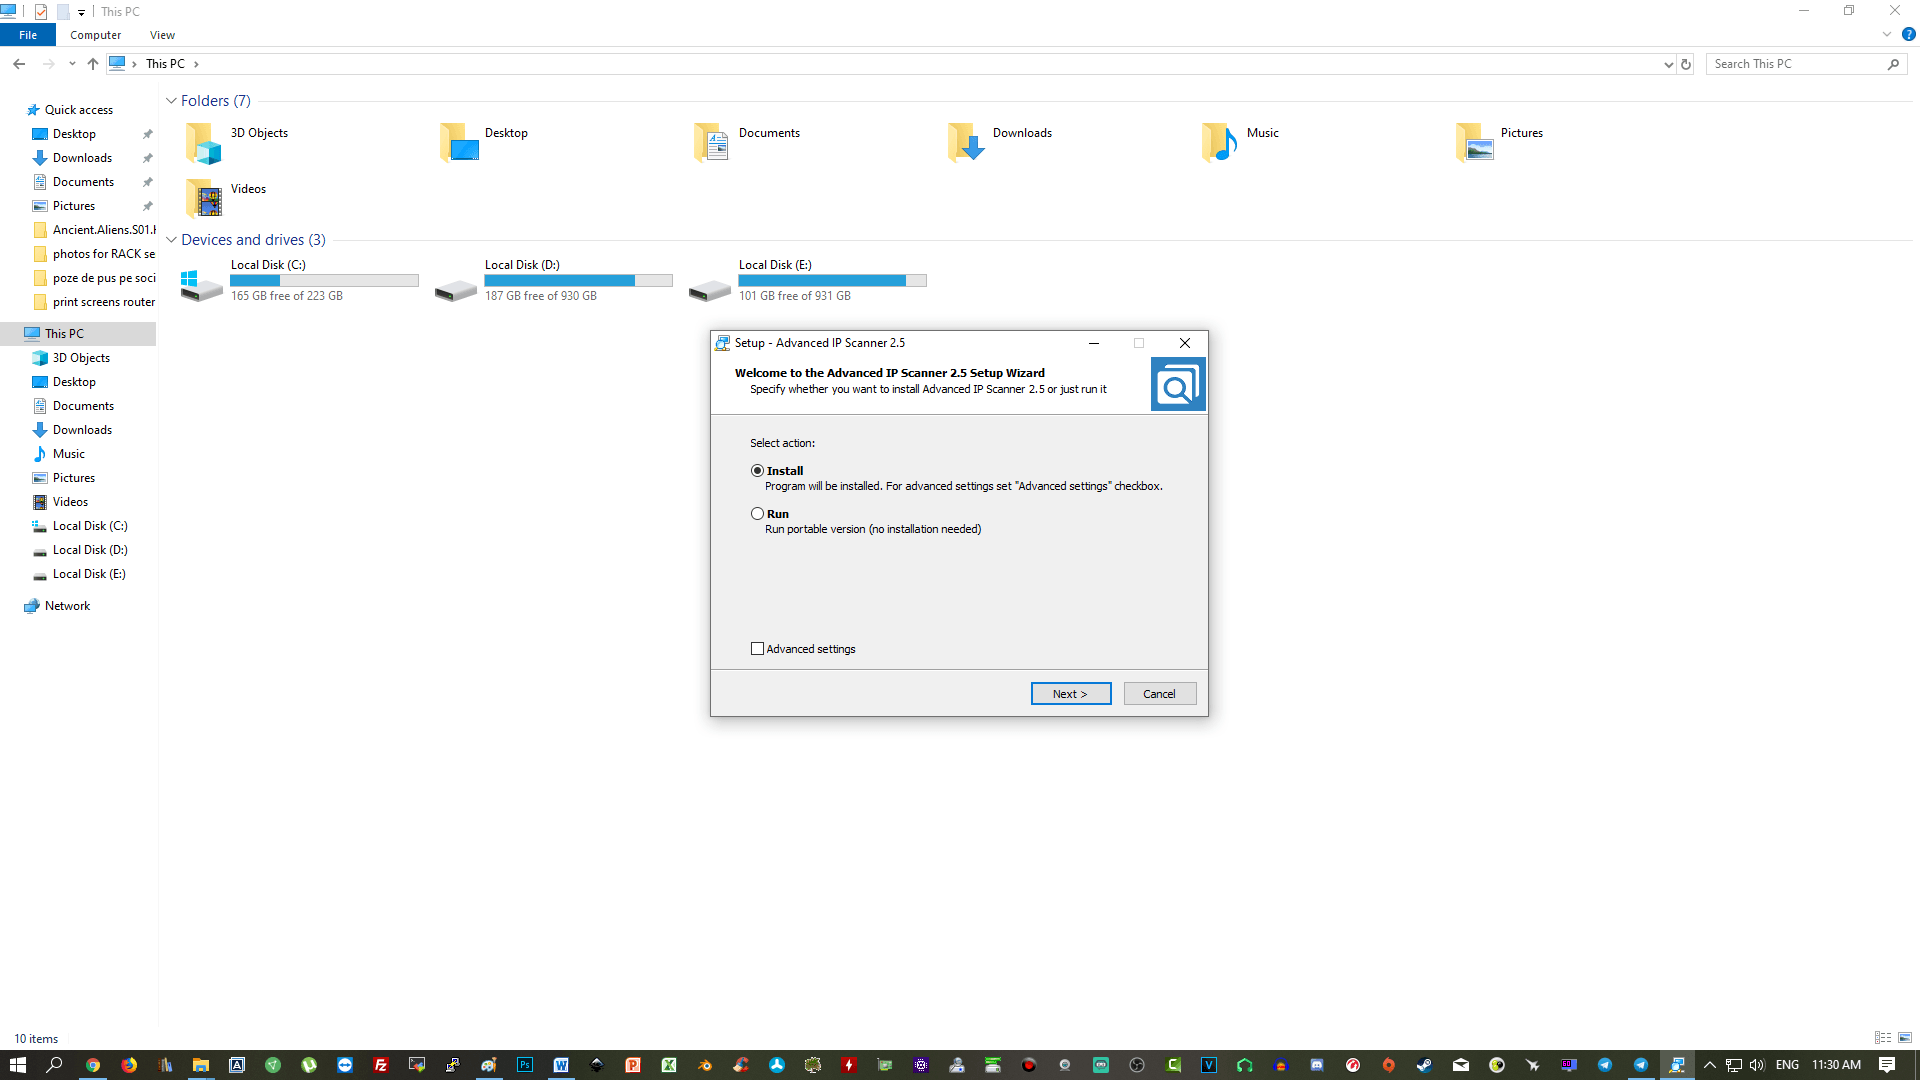Launch Steam from the taskbar

(1425, 1065)
